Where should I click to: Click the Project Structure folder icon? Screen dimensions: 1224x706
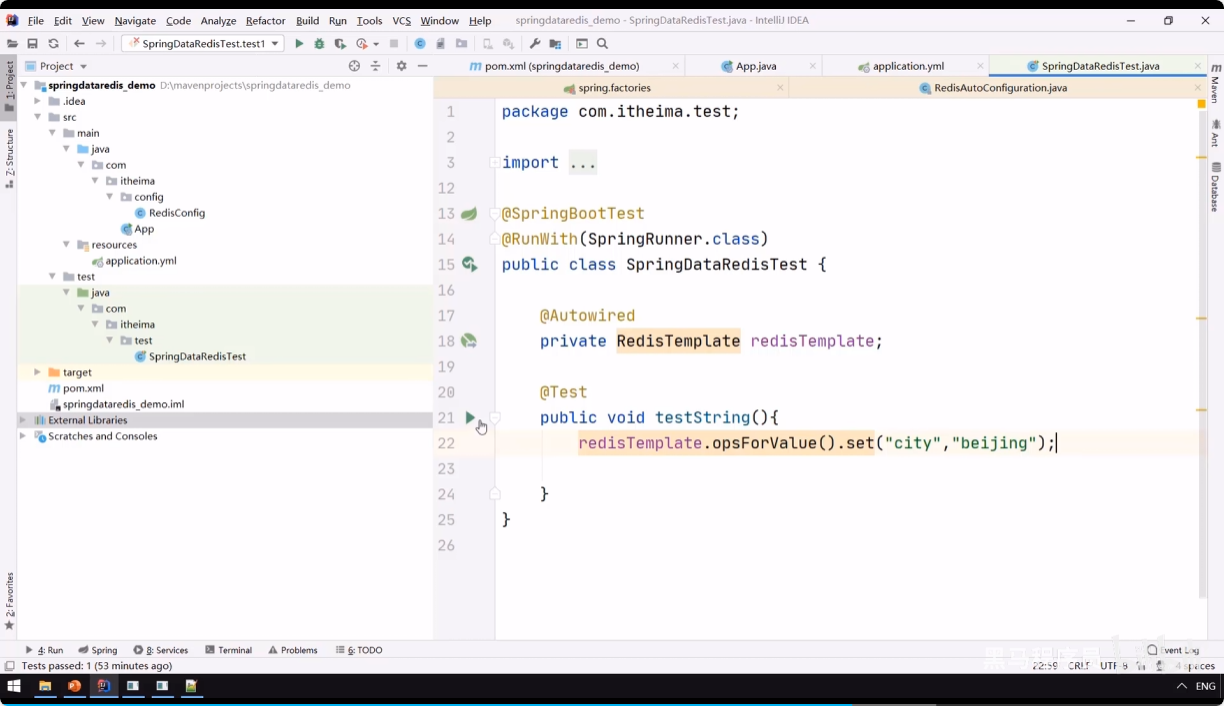coord(555,44)
